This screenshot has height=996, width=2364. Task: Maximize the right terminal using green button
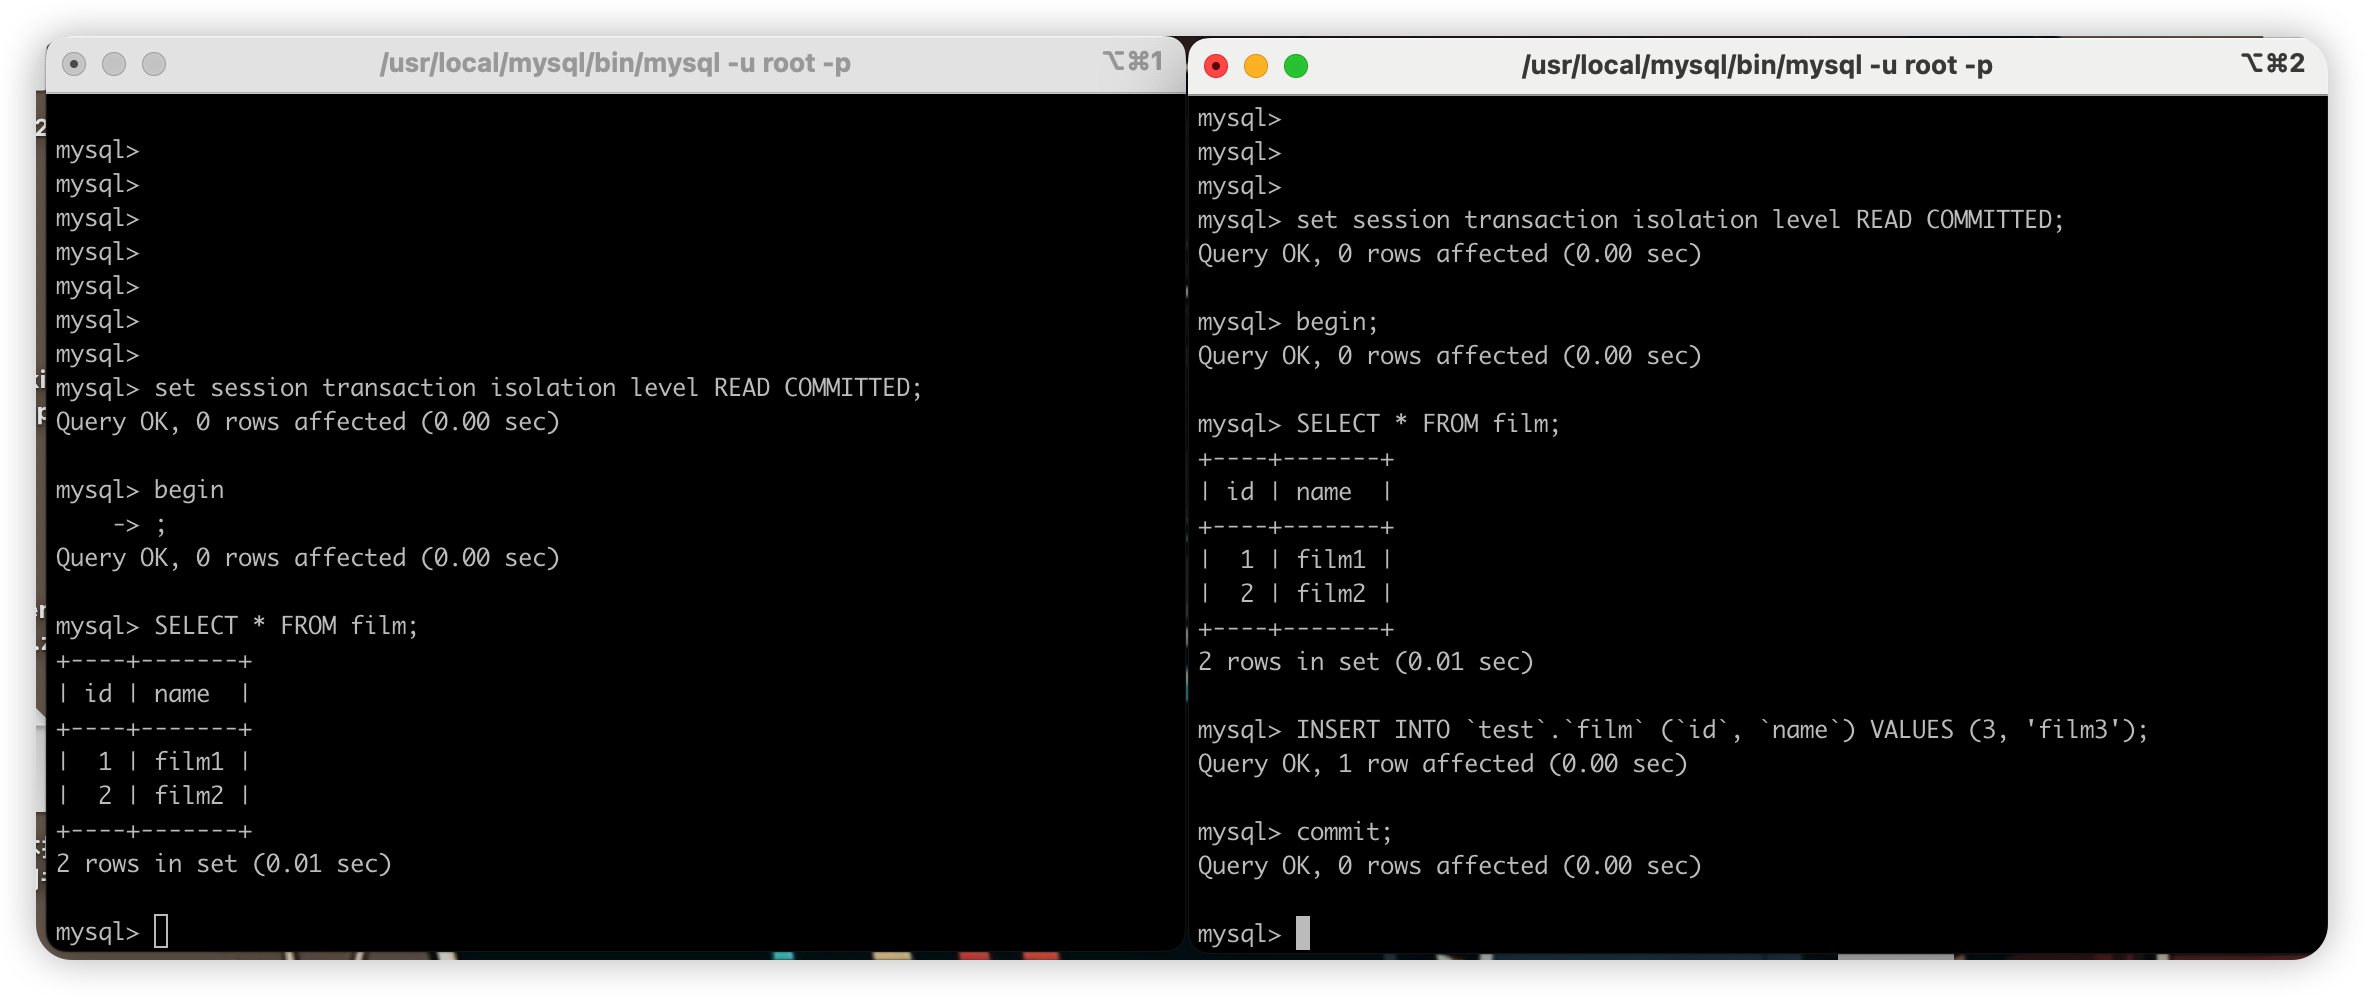pos(1296,66)
